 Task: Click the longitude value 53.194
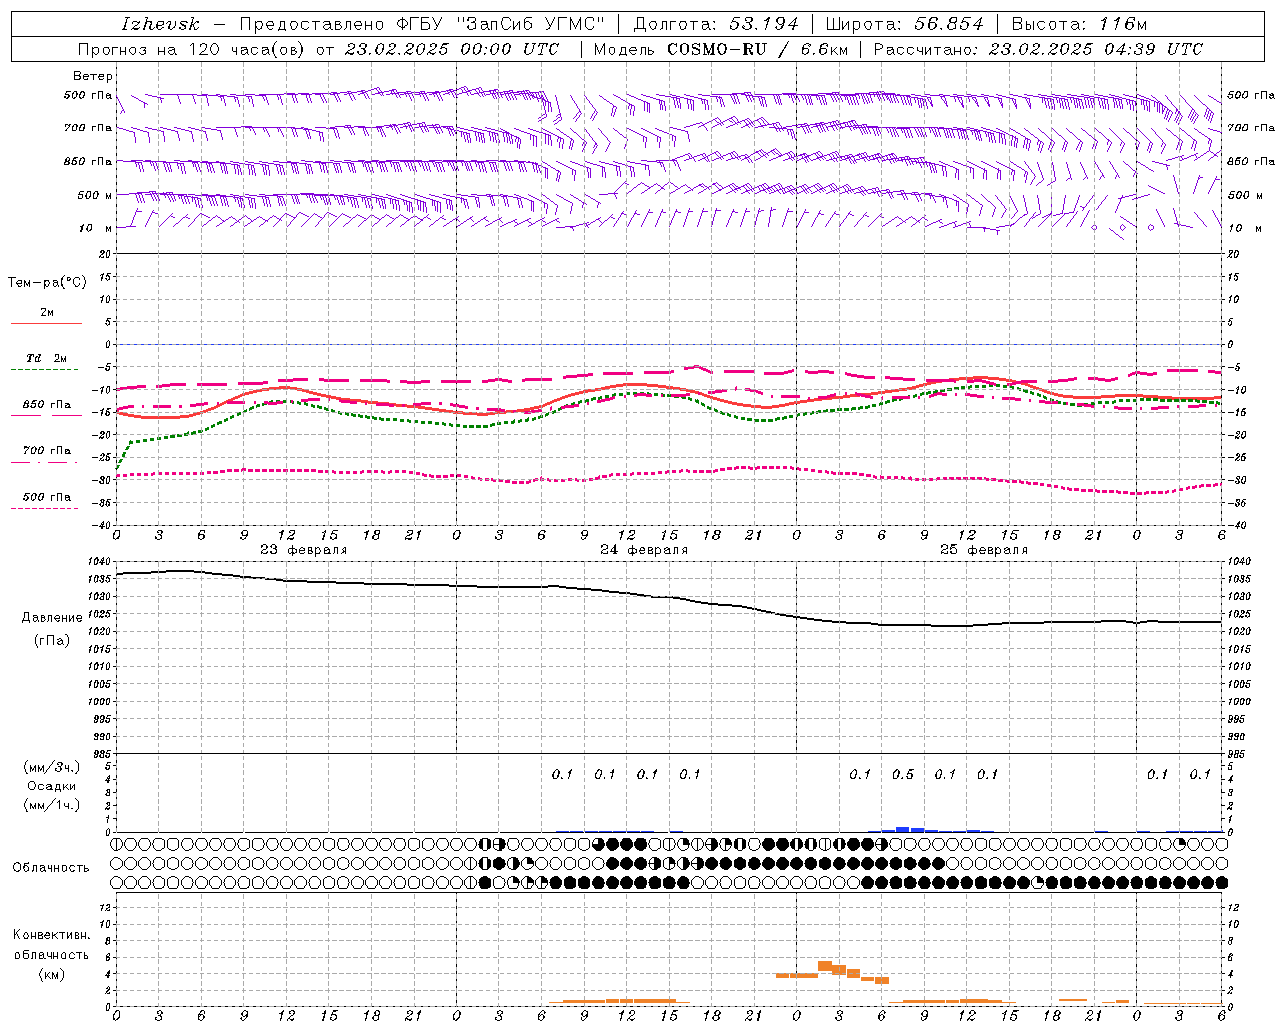click(x=765, y=24)
